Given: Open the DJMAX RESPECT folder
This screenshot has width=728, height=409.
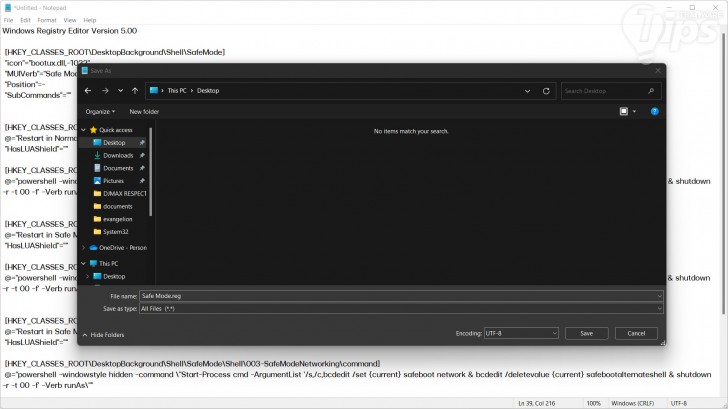Looking at the screenshot, I should [x=124, y=194].
